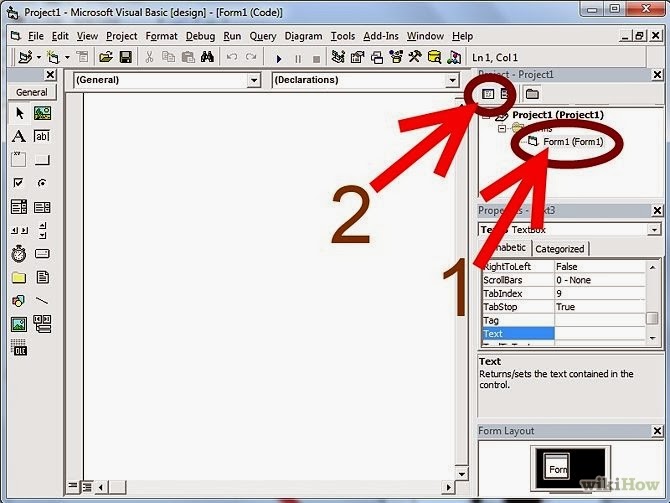The height and width of the screenshot is (503, 670).
Task: Click the Menu Editor toolbar icon
Action: (x=82, y=57)
